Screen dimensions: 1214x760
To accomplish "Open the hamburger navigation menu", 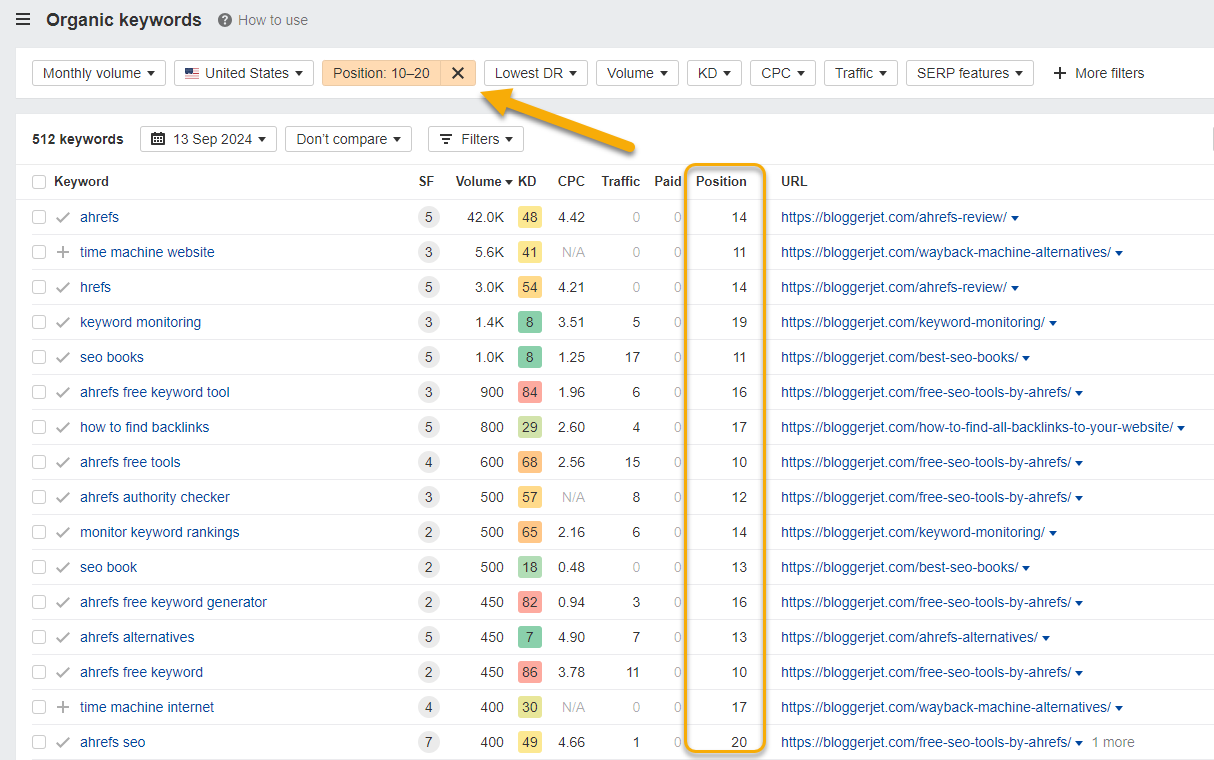I will coord(22,19).
